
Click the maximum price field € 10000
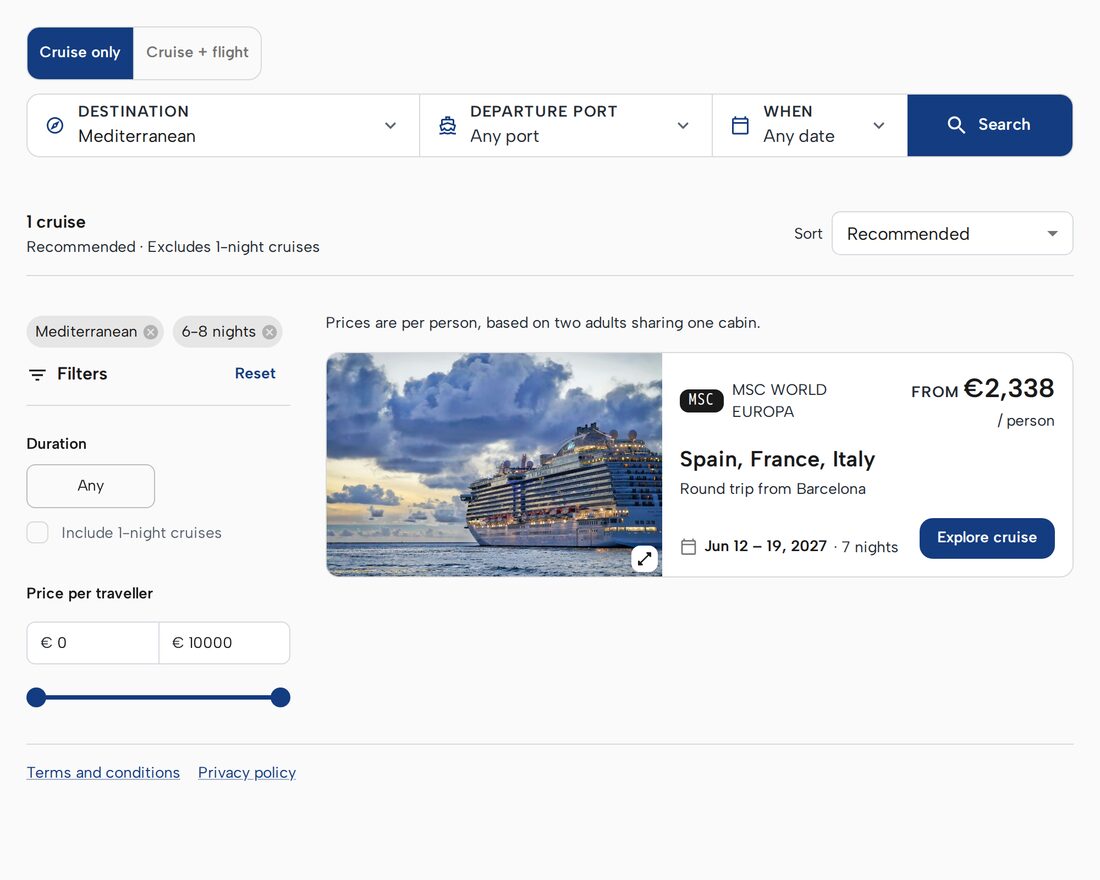point(224,643)
